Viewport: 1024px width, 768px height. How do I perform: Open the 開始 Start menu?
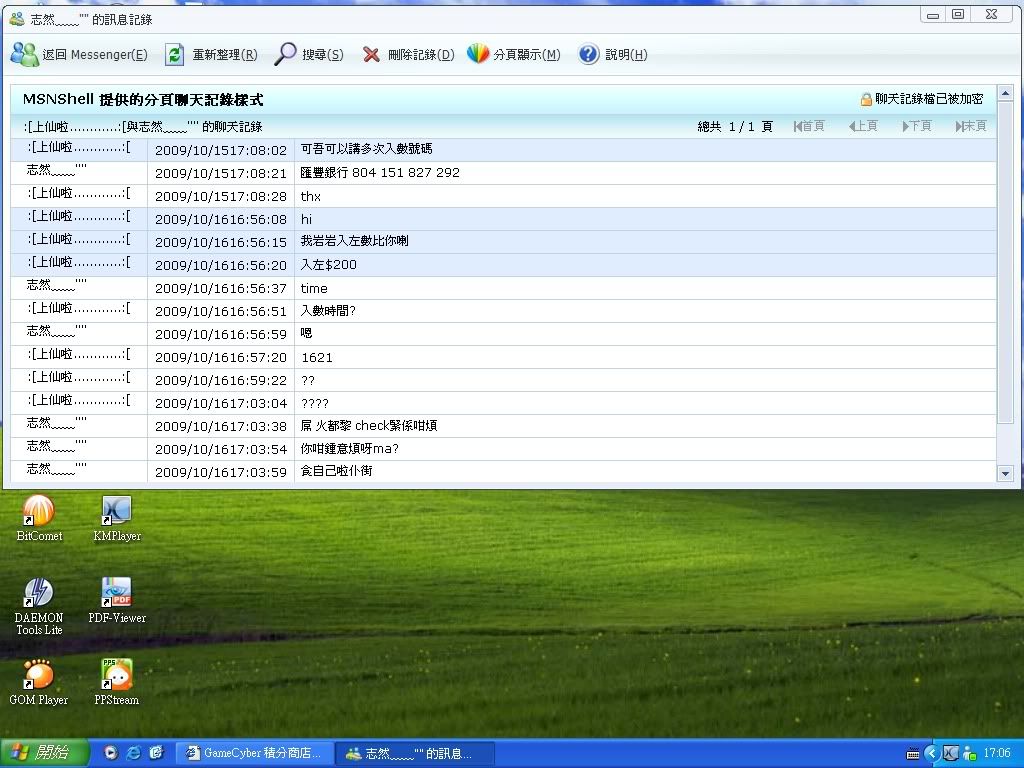click(44, 753)
